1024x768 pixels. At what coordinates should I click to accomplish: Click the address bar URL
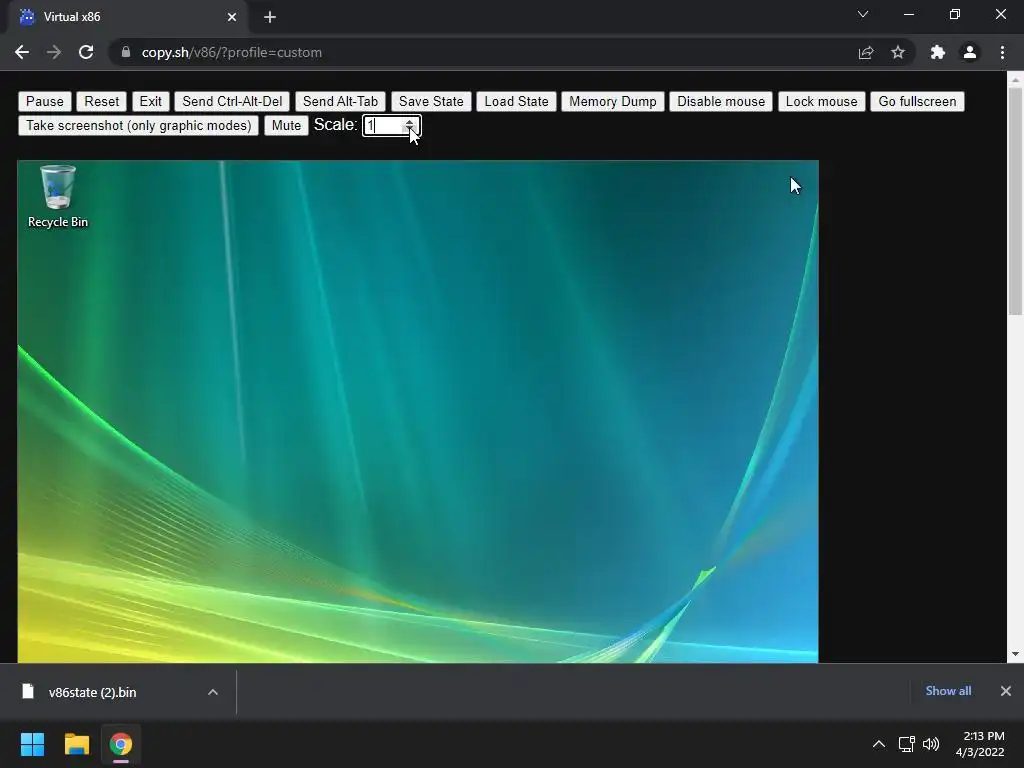[232, 52]
